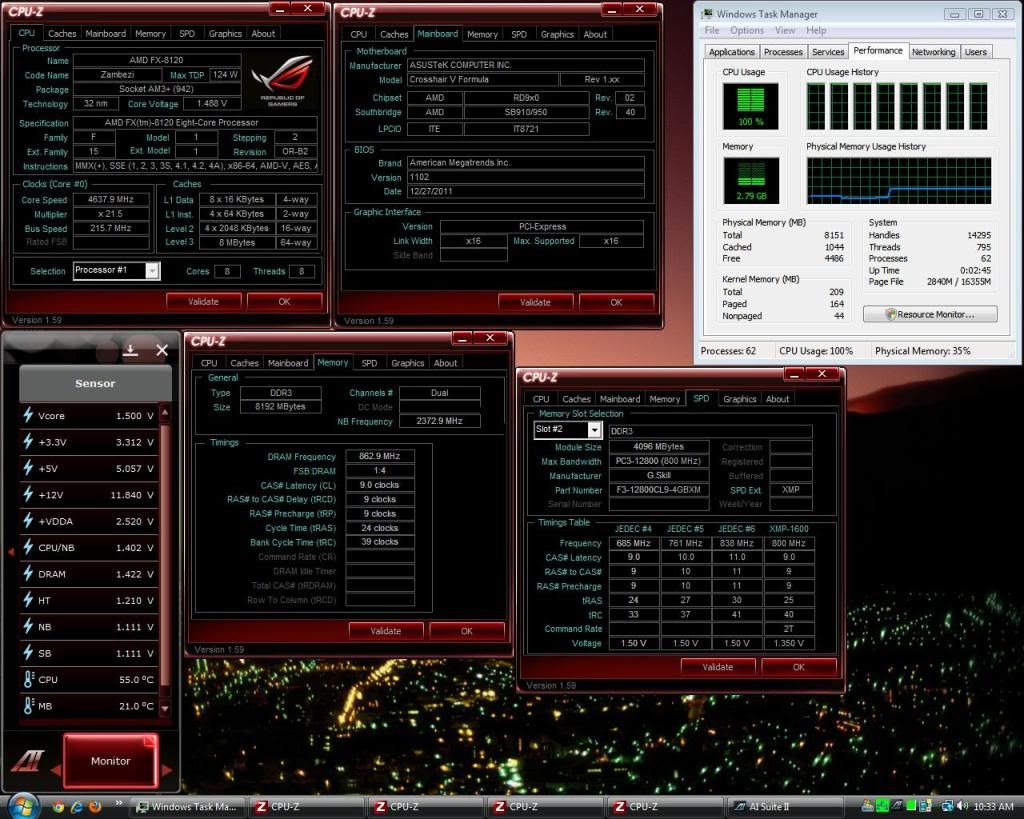Image resolution: width=1024 pixels, height=819 pixels.
Task: Launch Google Chrome from quick launch
Action: 58,806
